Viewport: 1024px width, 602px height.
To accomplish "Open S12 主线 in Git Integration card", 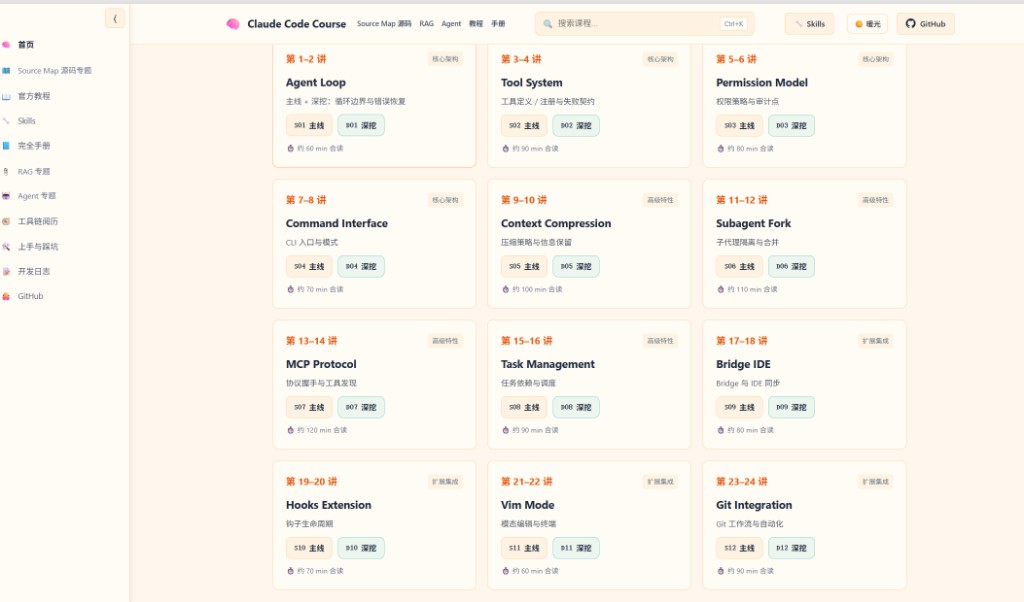I will 739,548.
